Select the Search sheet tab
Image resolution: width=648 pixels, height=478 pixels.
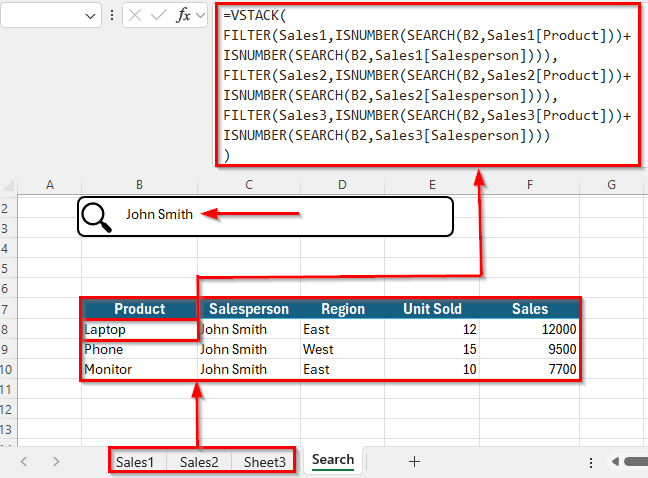(333, 460)
